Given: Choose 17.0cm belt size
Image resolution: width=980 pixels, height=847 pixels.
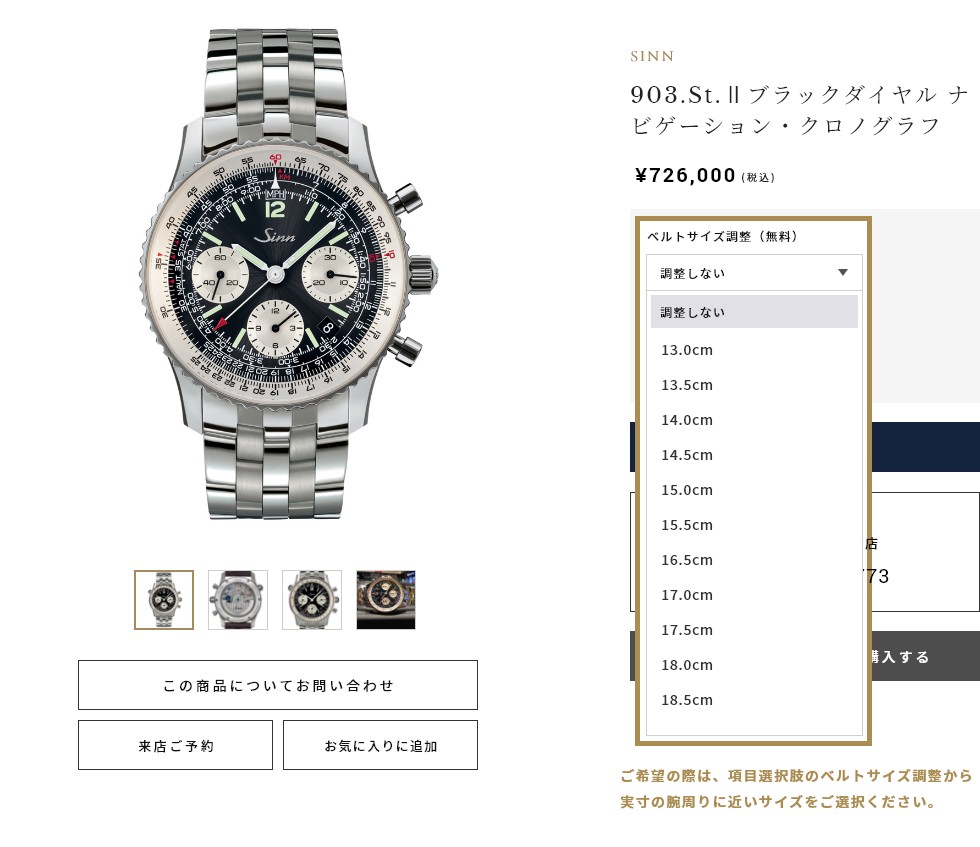Looking at the screenshot, I should [x=754, y=595].
